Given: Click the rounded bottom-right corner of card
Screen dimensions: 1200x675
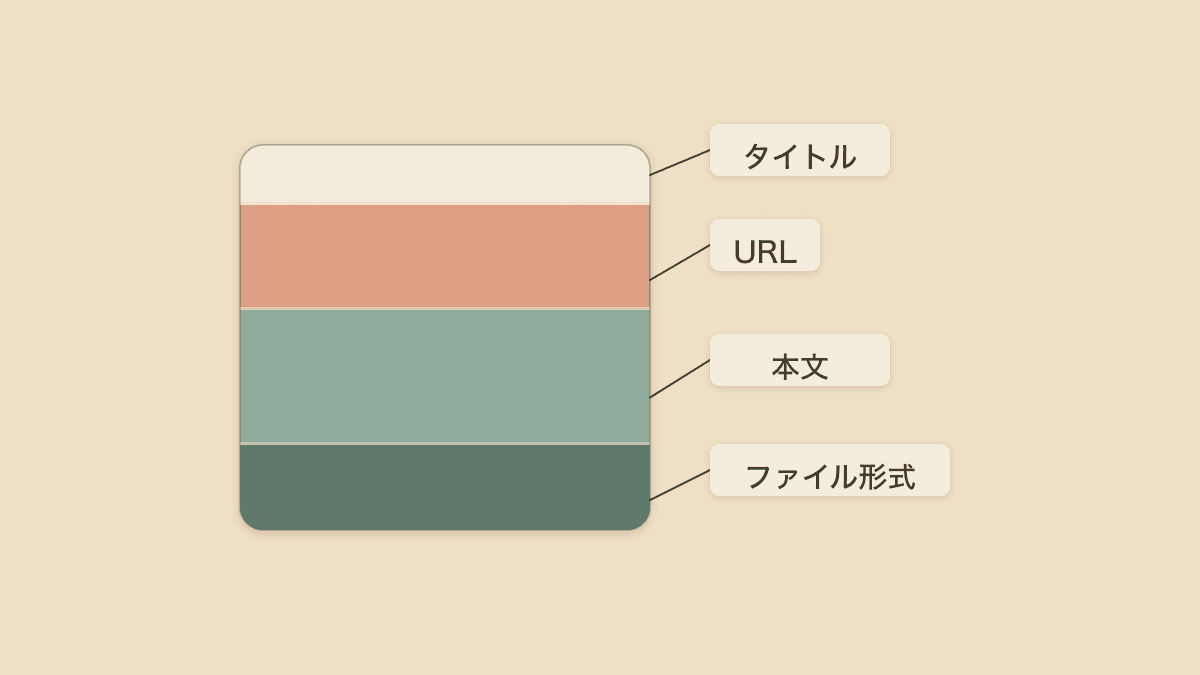Looking at the screenshot, I should pos(642,522).
